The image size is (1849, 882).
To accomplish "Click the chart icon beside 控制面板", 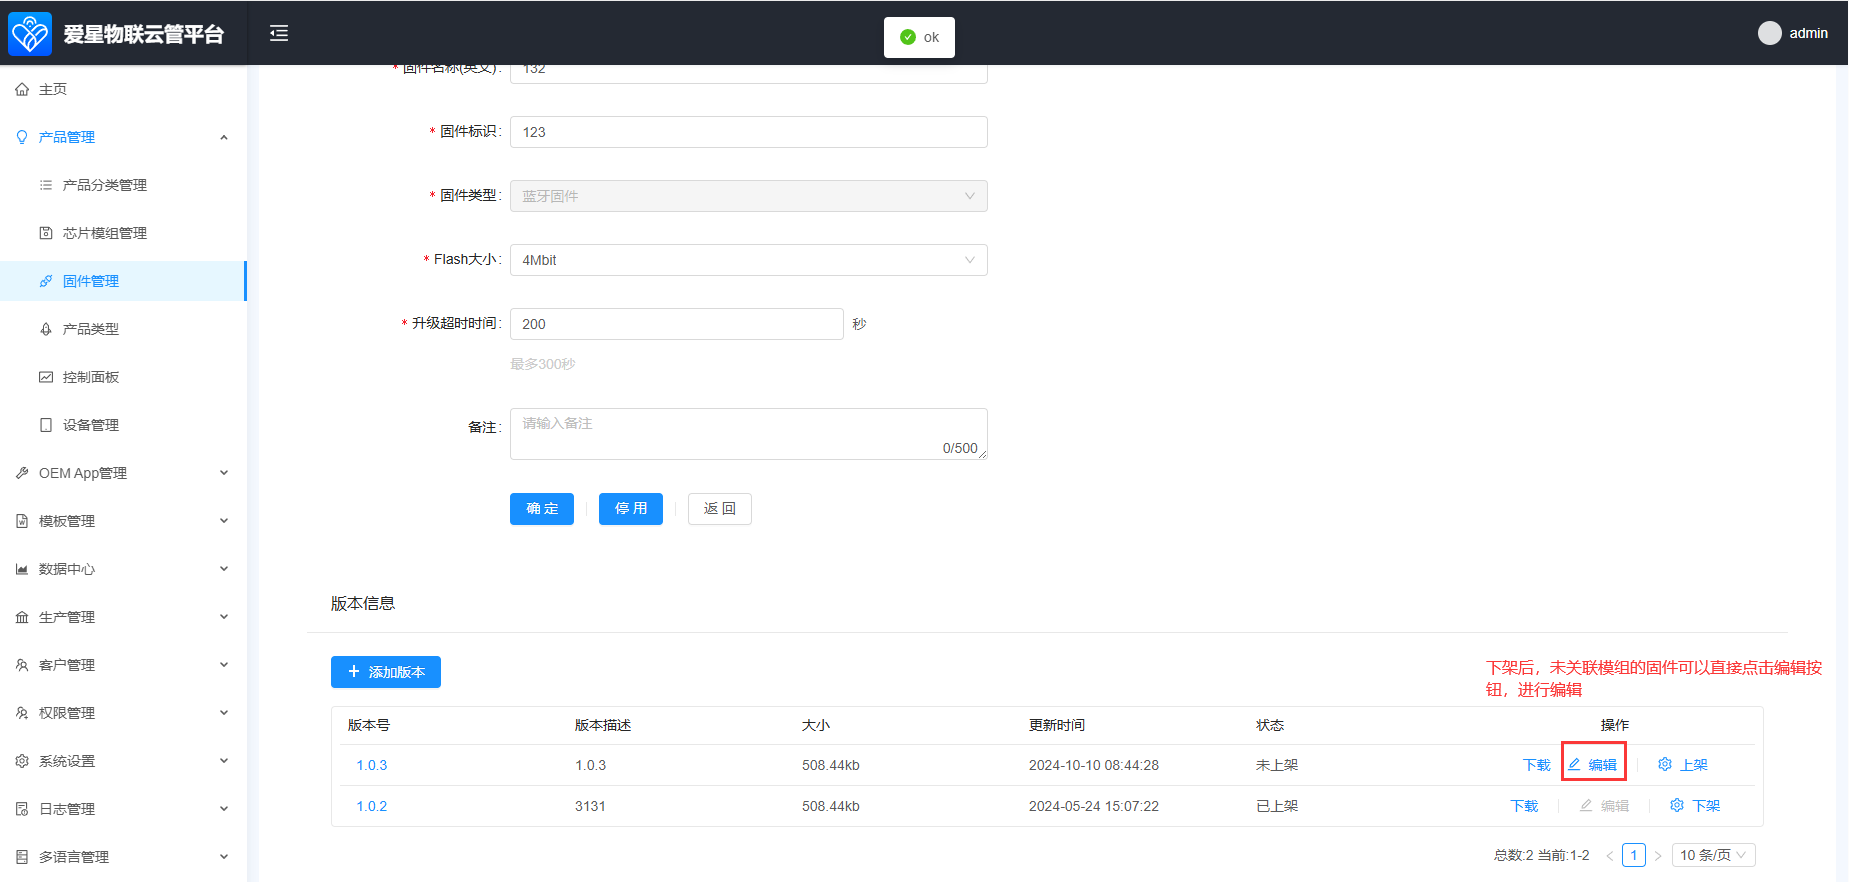I will pyautogui.click(x=46, y=377).
